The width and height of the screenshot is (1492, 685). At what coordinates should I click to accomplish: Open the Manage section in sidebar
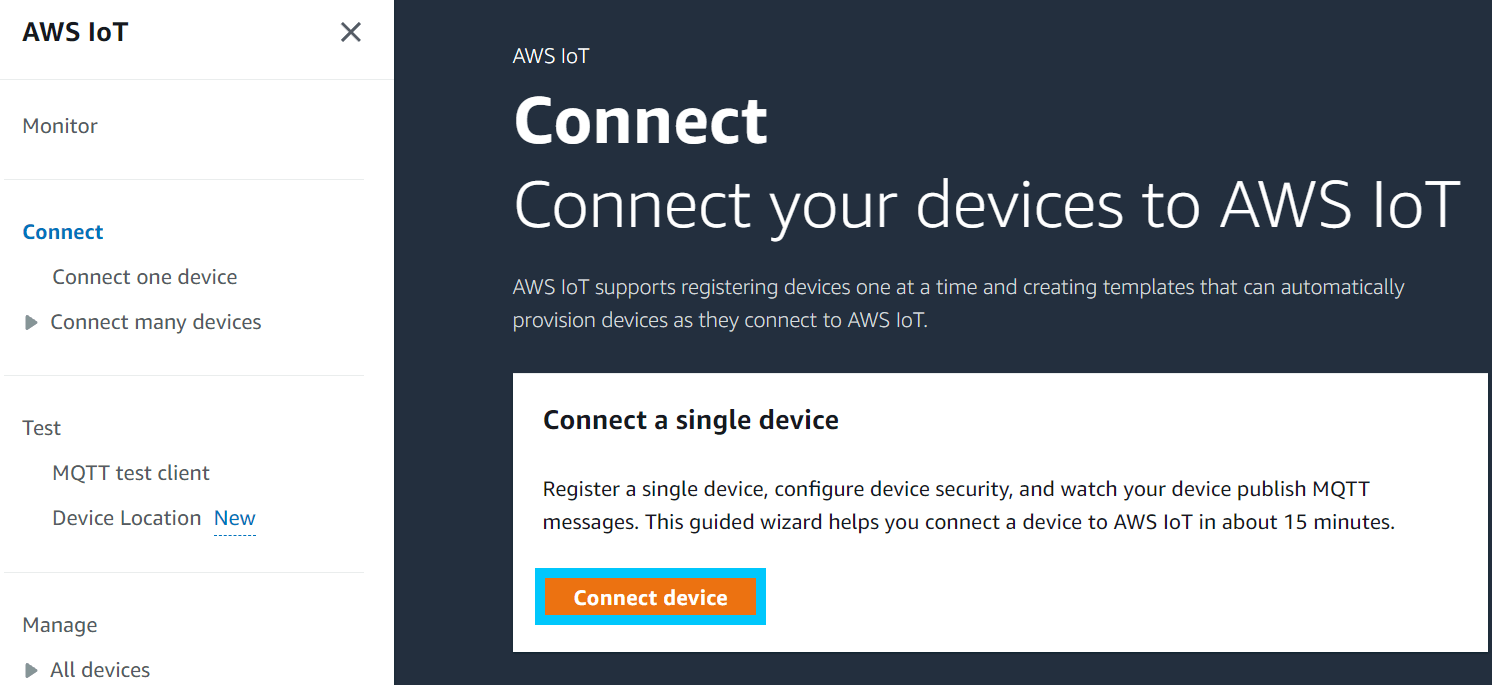(60, 625)
